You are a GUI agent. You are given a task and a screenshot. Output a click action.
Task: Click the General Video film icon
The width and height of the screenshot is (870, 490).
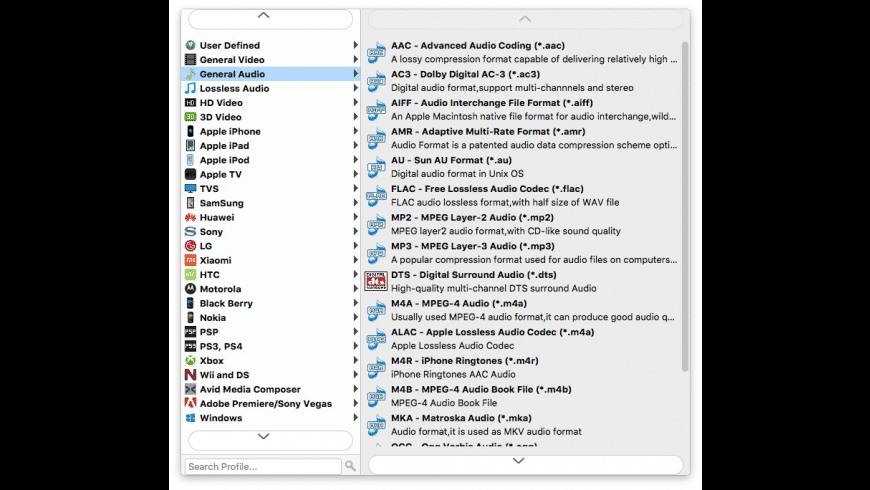pos(190,59)
